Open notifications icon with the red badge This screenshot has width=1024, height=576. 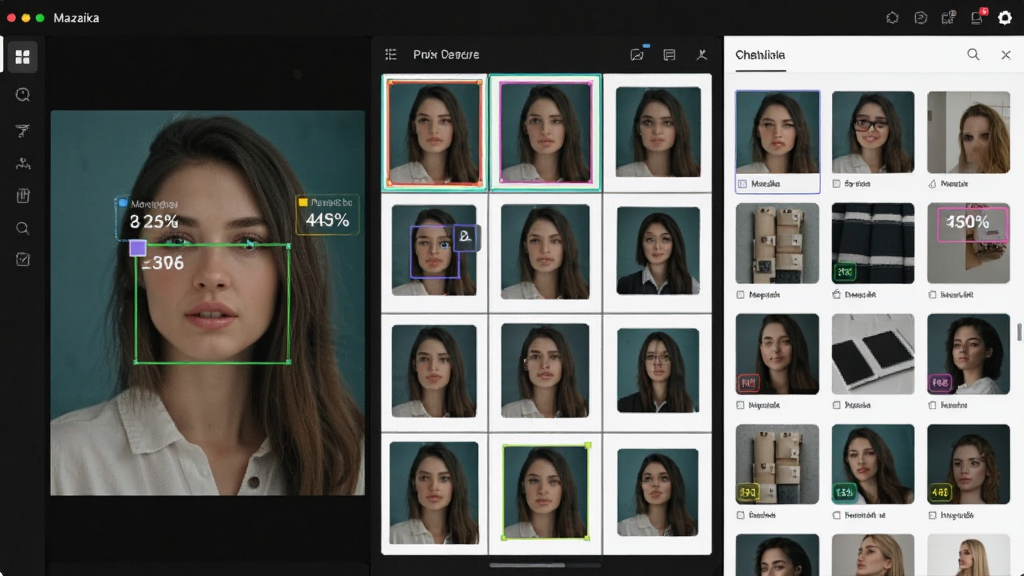coord(978,17)
